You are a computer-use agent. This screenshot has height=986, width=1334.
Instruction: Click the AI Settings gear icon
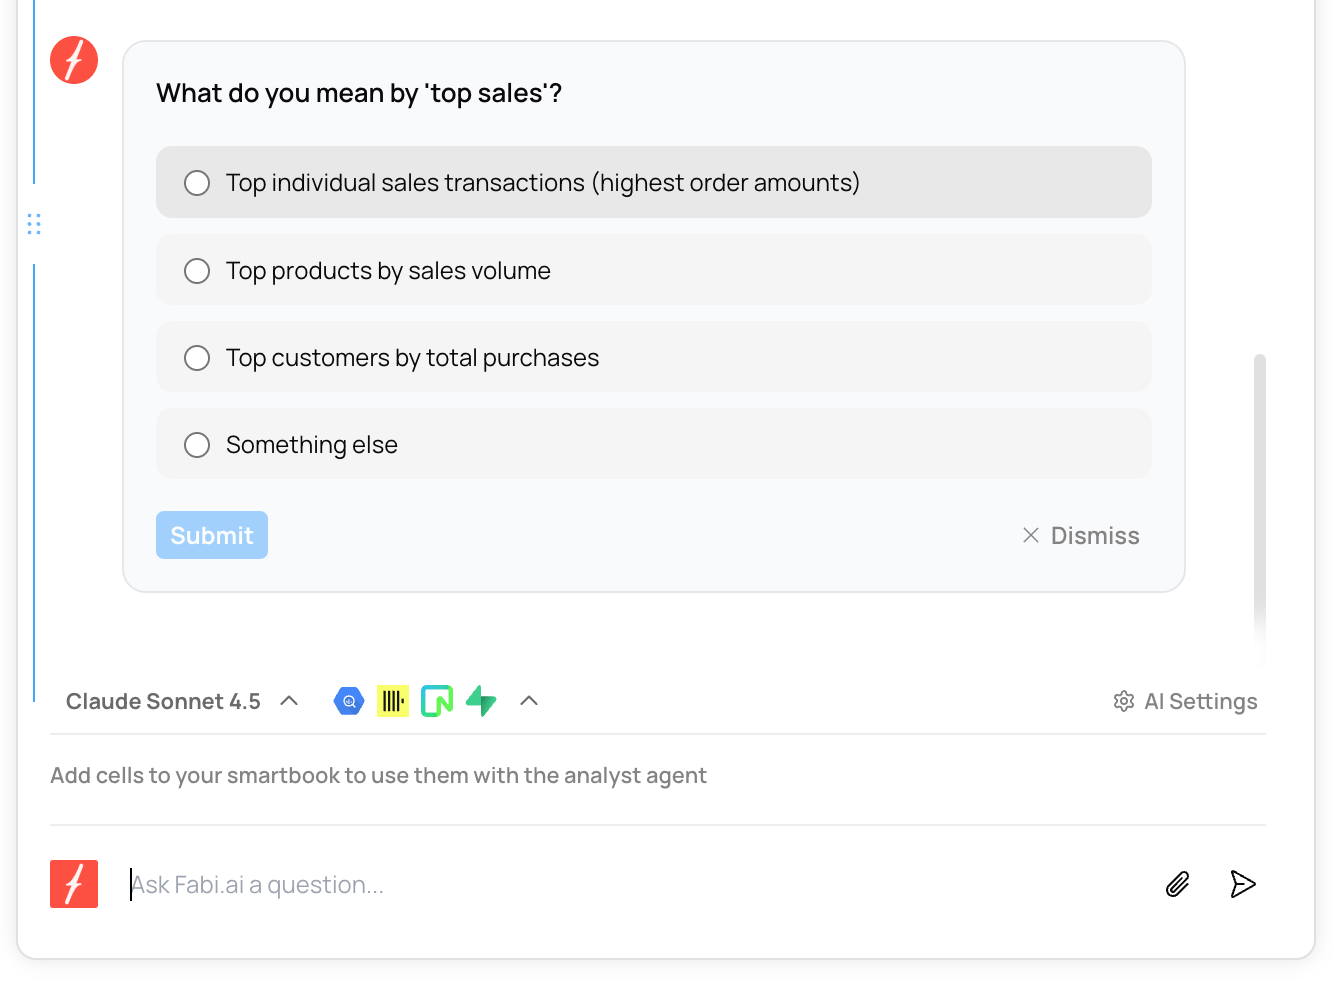click(1124, 701)
